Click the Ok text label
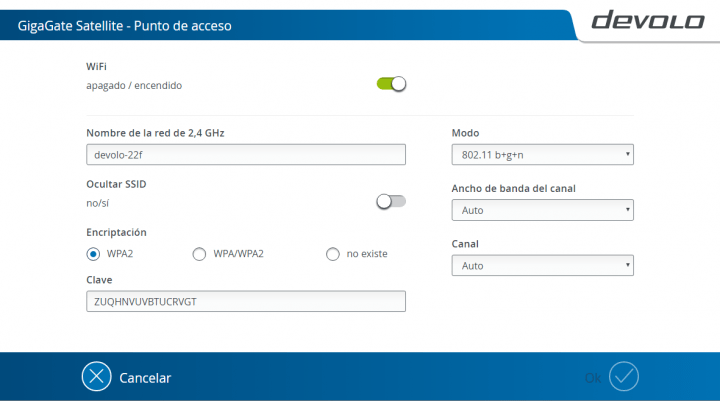Image resolution: width=720 pixels, height=401 pixels. pyautogui.click(x=593, y=378)
